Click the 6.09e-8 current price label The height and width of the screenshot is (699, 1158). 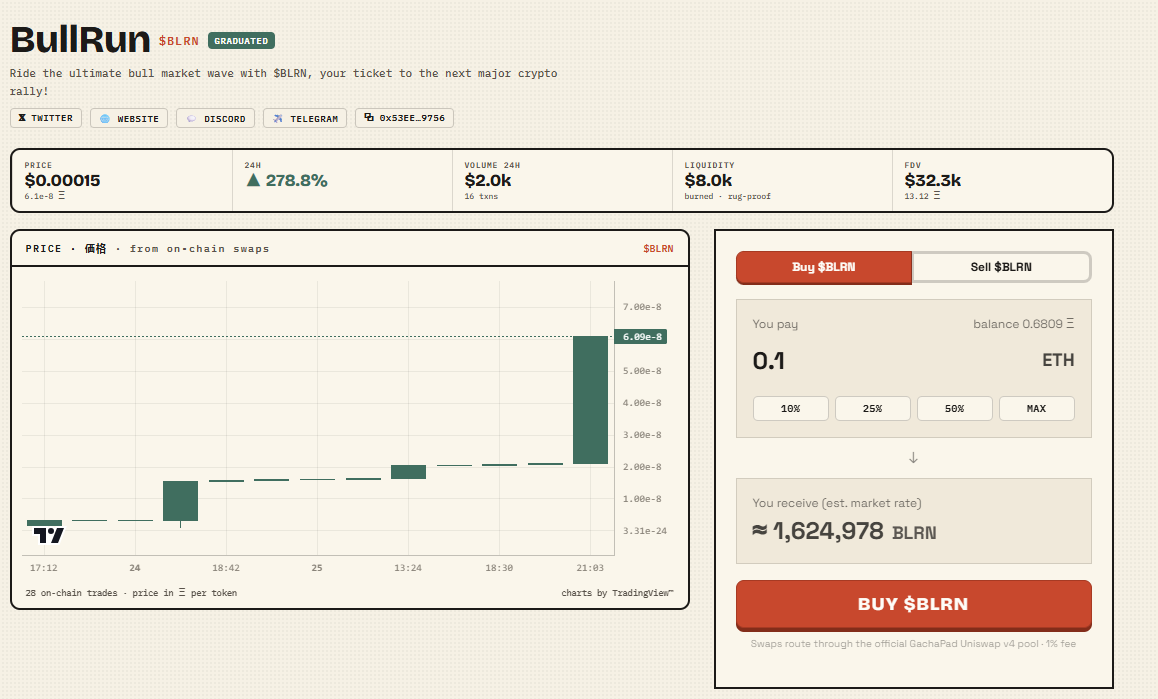click(x=641, y=337)
